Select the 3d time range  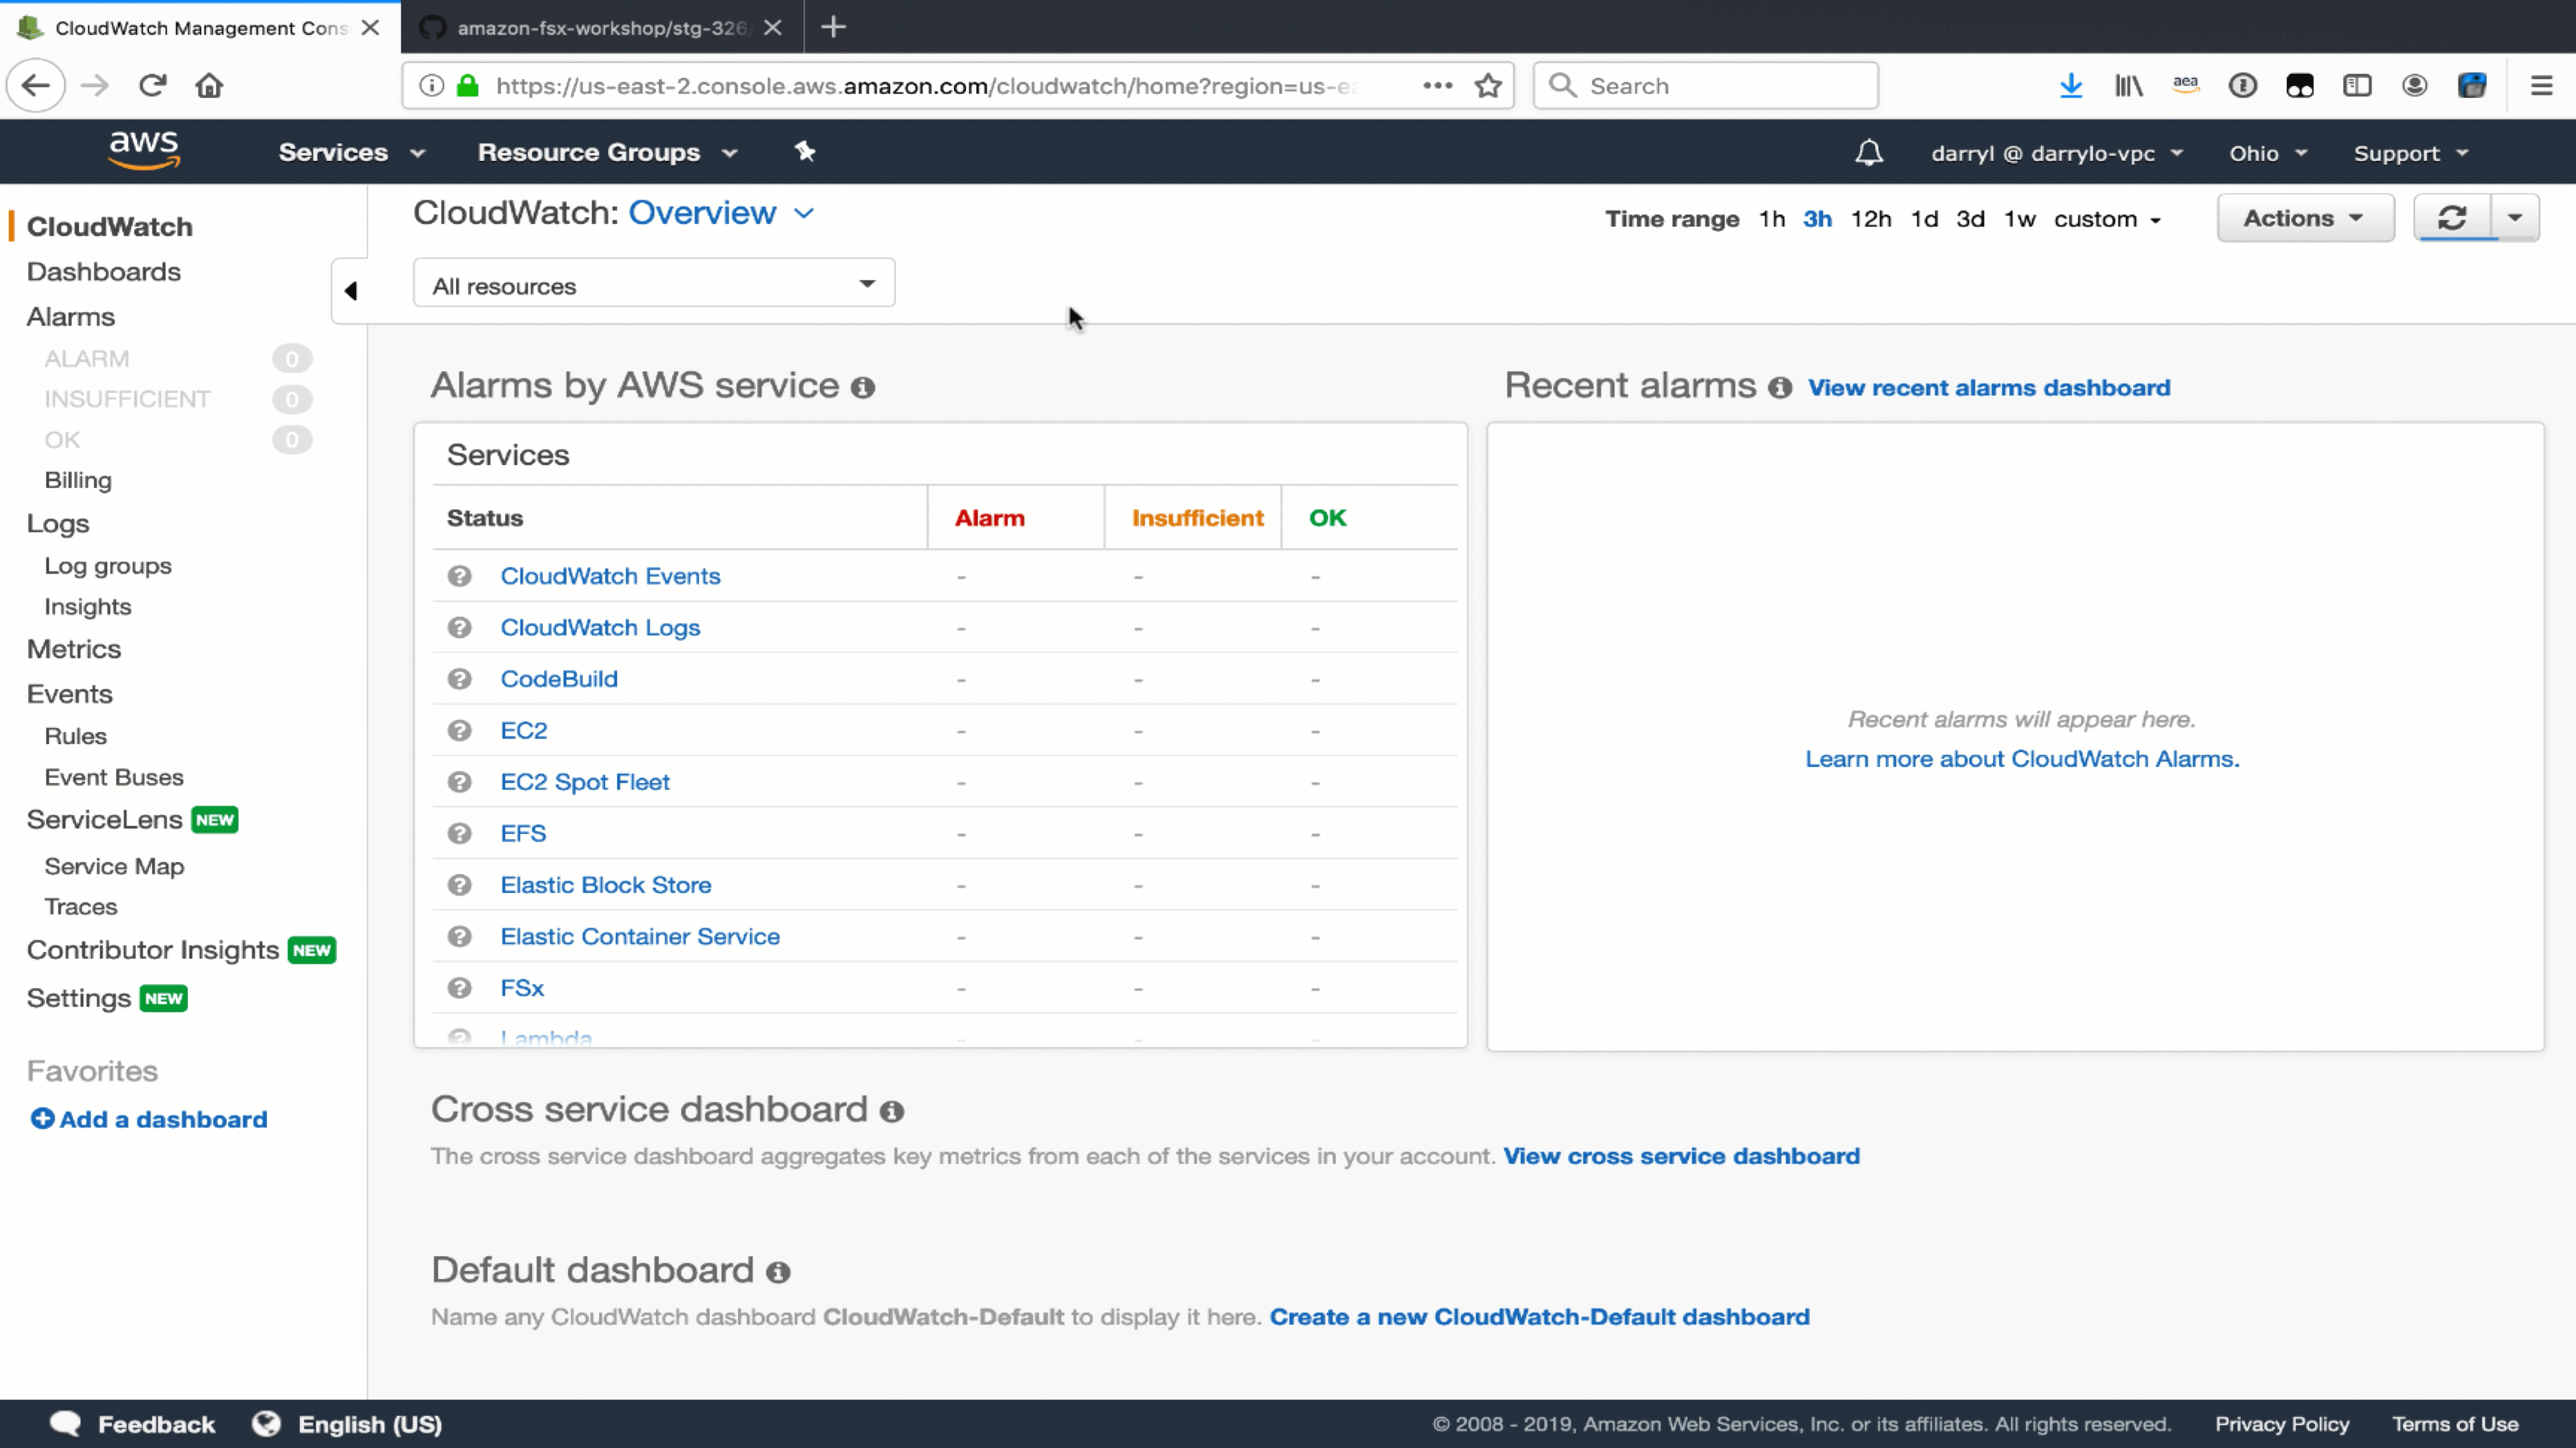[1970, 219]
